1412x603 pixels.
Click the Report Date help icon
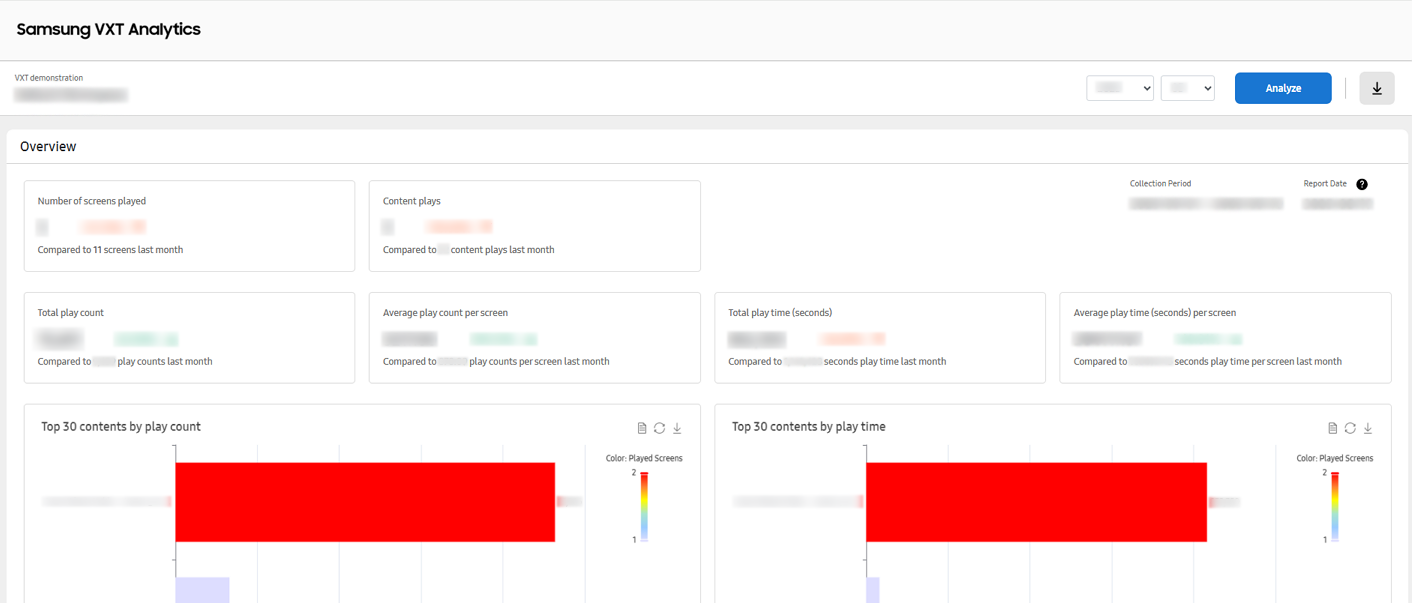(1362, 184)
